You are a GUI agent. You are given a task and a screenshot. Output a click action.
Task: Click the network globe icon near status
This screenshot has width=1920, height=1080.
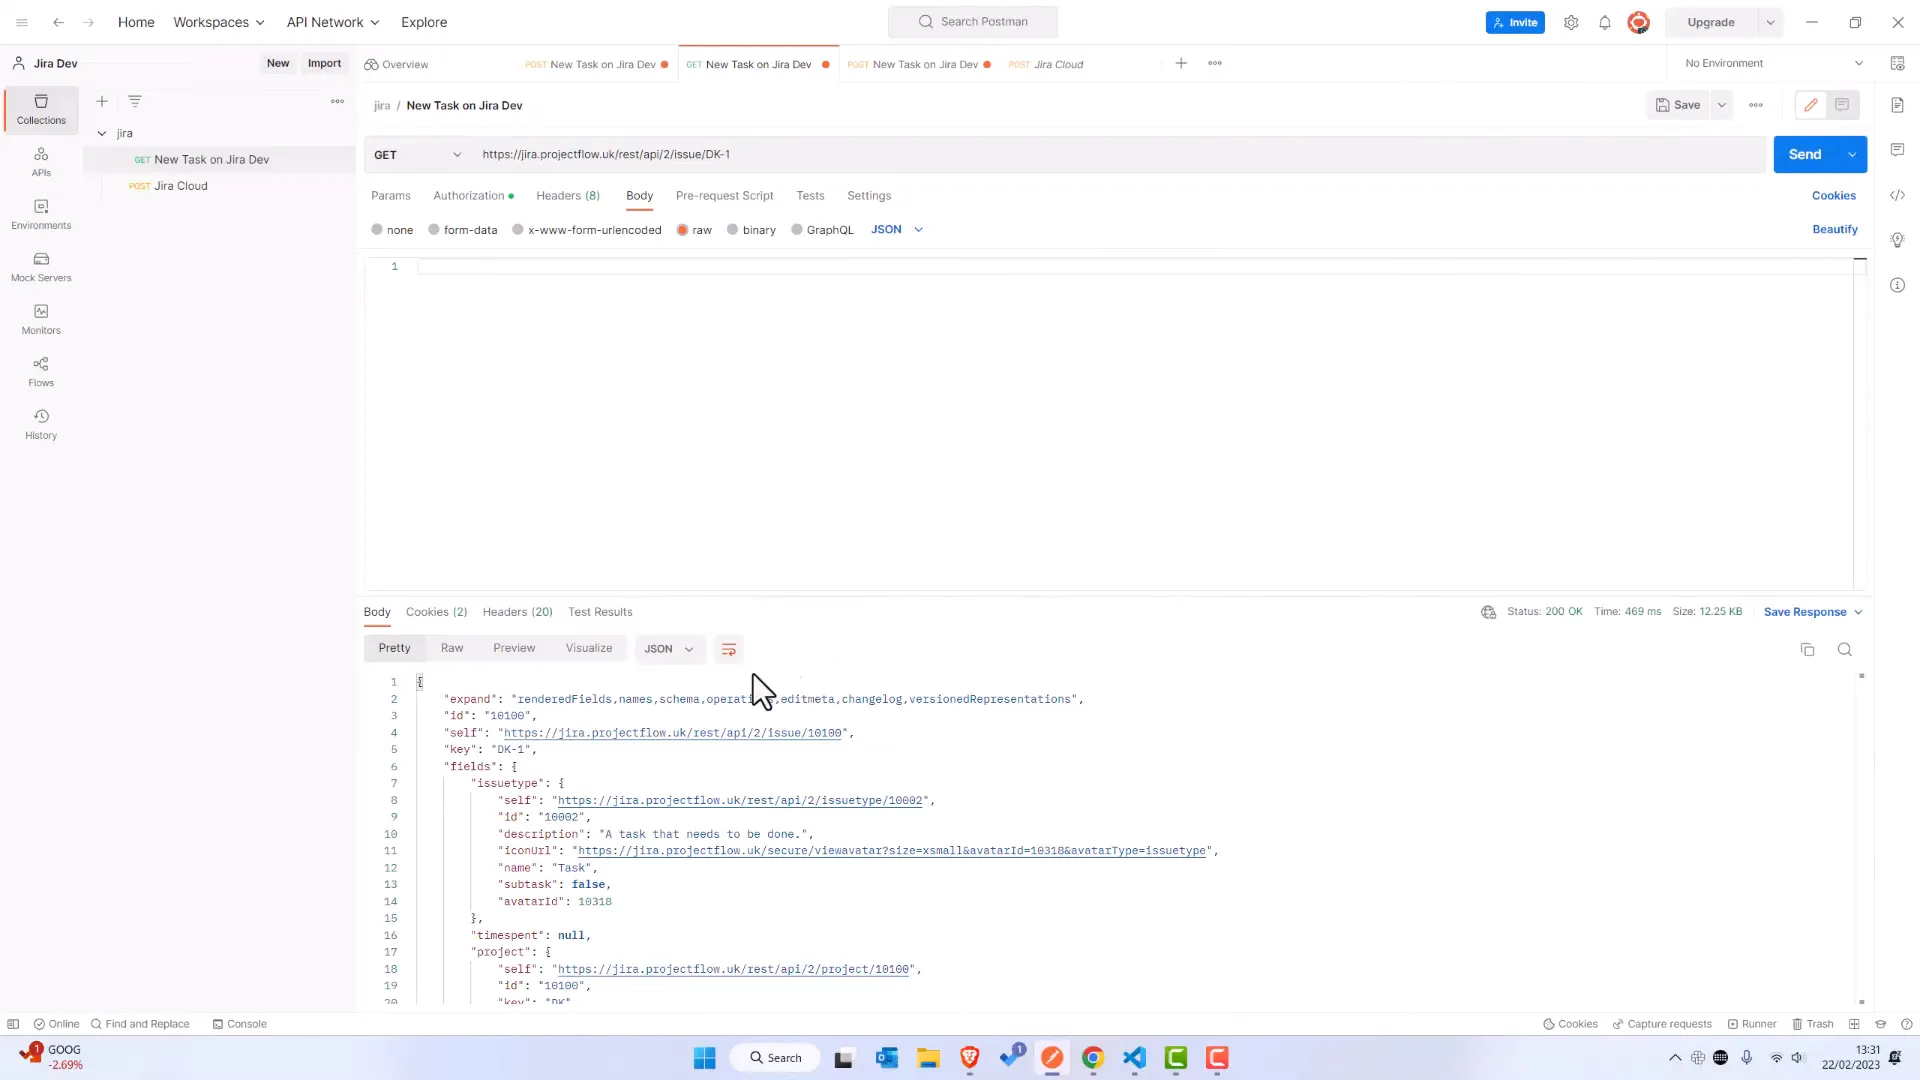1488,612
